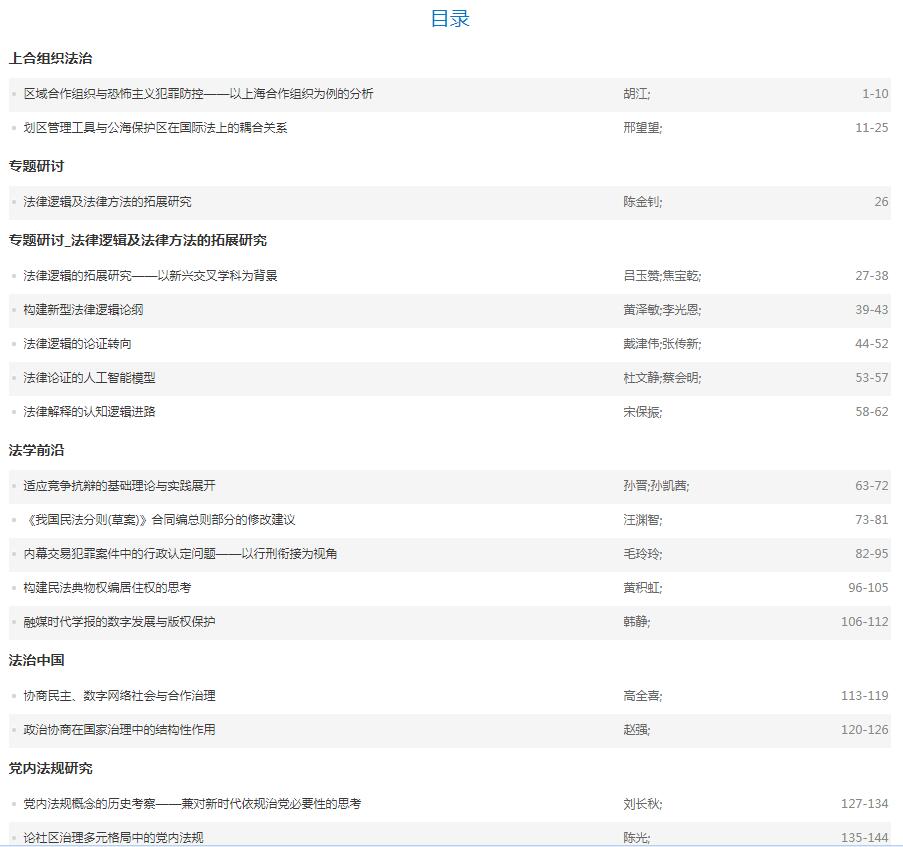This screenshot has width=903, height=847.
Task: Open the 法律逻辑的论证转向 article
Action: coord(77,344)
